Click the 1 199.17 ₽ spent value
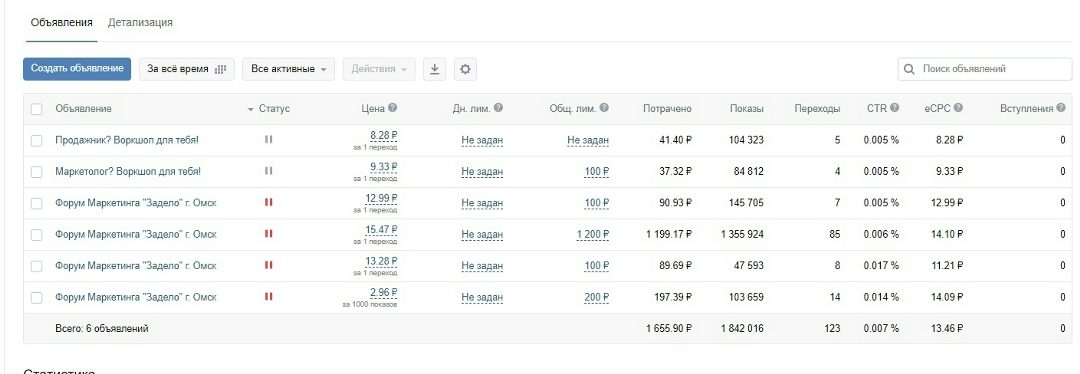This screenshot has width=1080, height=374. (x=669, y=235)
